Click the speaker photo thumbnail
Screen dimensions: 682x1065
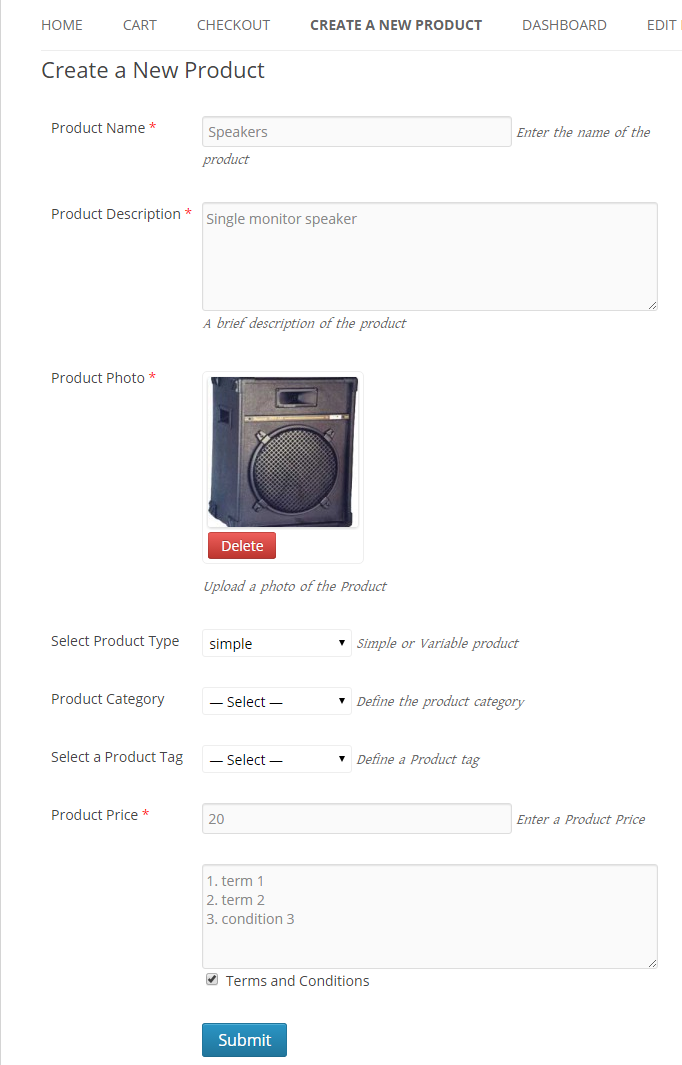[x=281, y=450]
